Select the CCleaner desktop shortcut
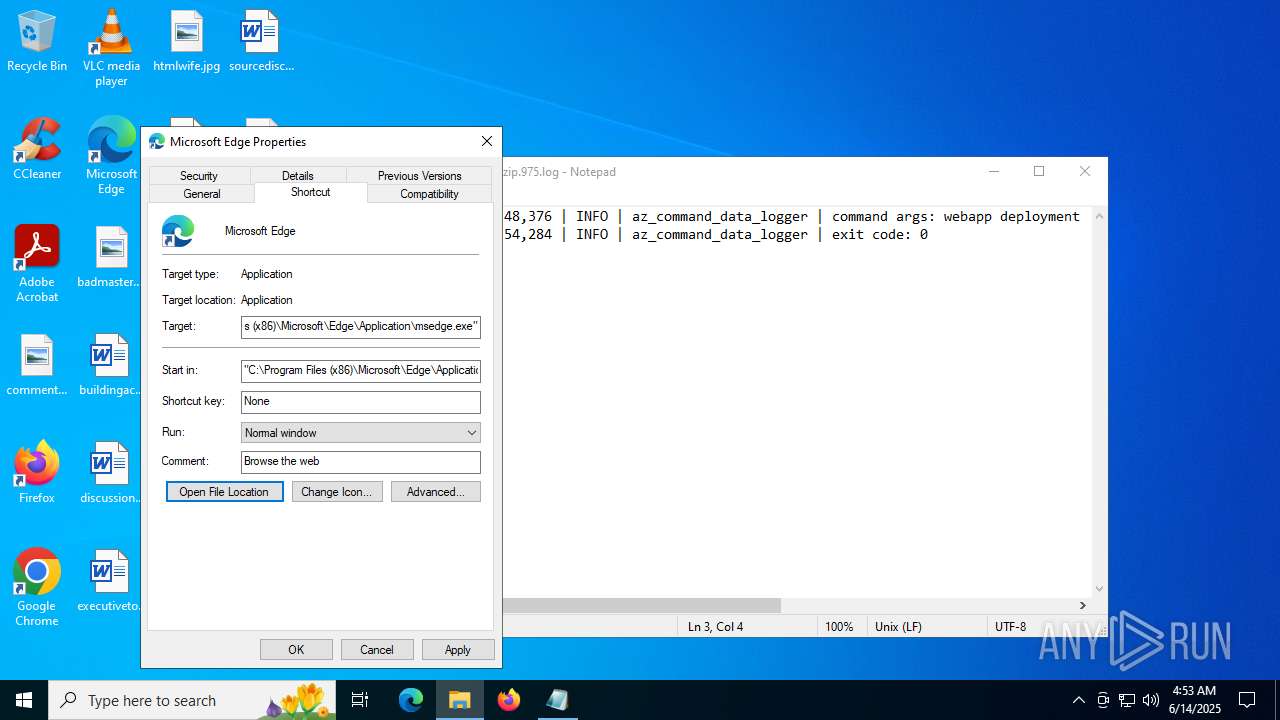The width and height of the screenshot is (1280, 720). [x=37, y=150]
